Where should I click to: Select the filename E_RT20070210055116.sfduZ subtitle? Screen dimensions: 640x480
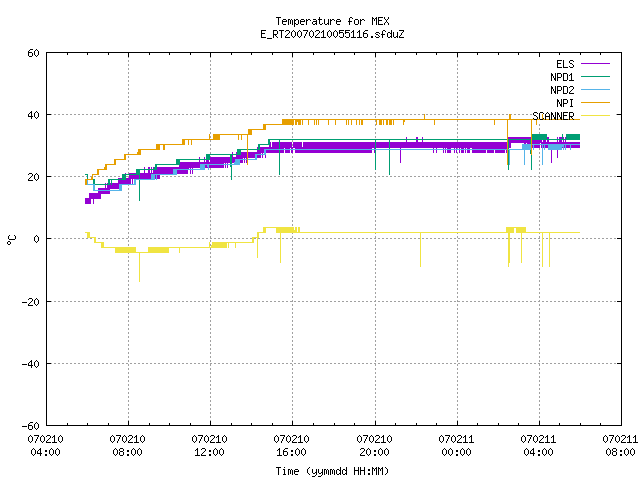(x=332, y=34)
